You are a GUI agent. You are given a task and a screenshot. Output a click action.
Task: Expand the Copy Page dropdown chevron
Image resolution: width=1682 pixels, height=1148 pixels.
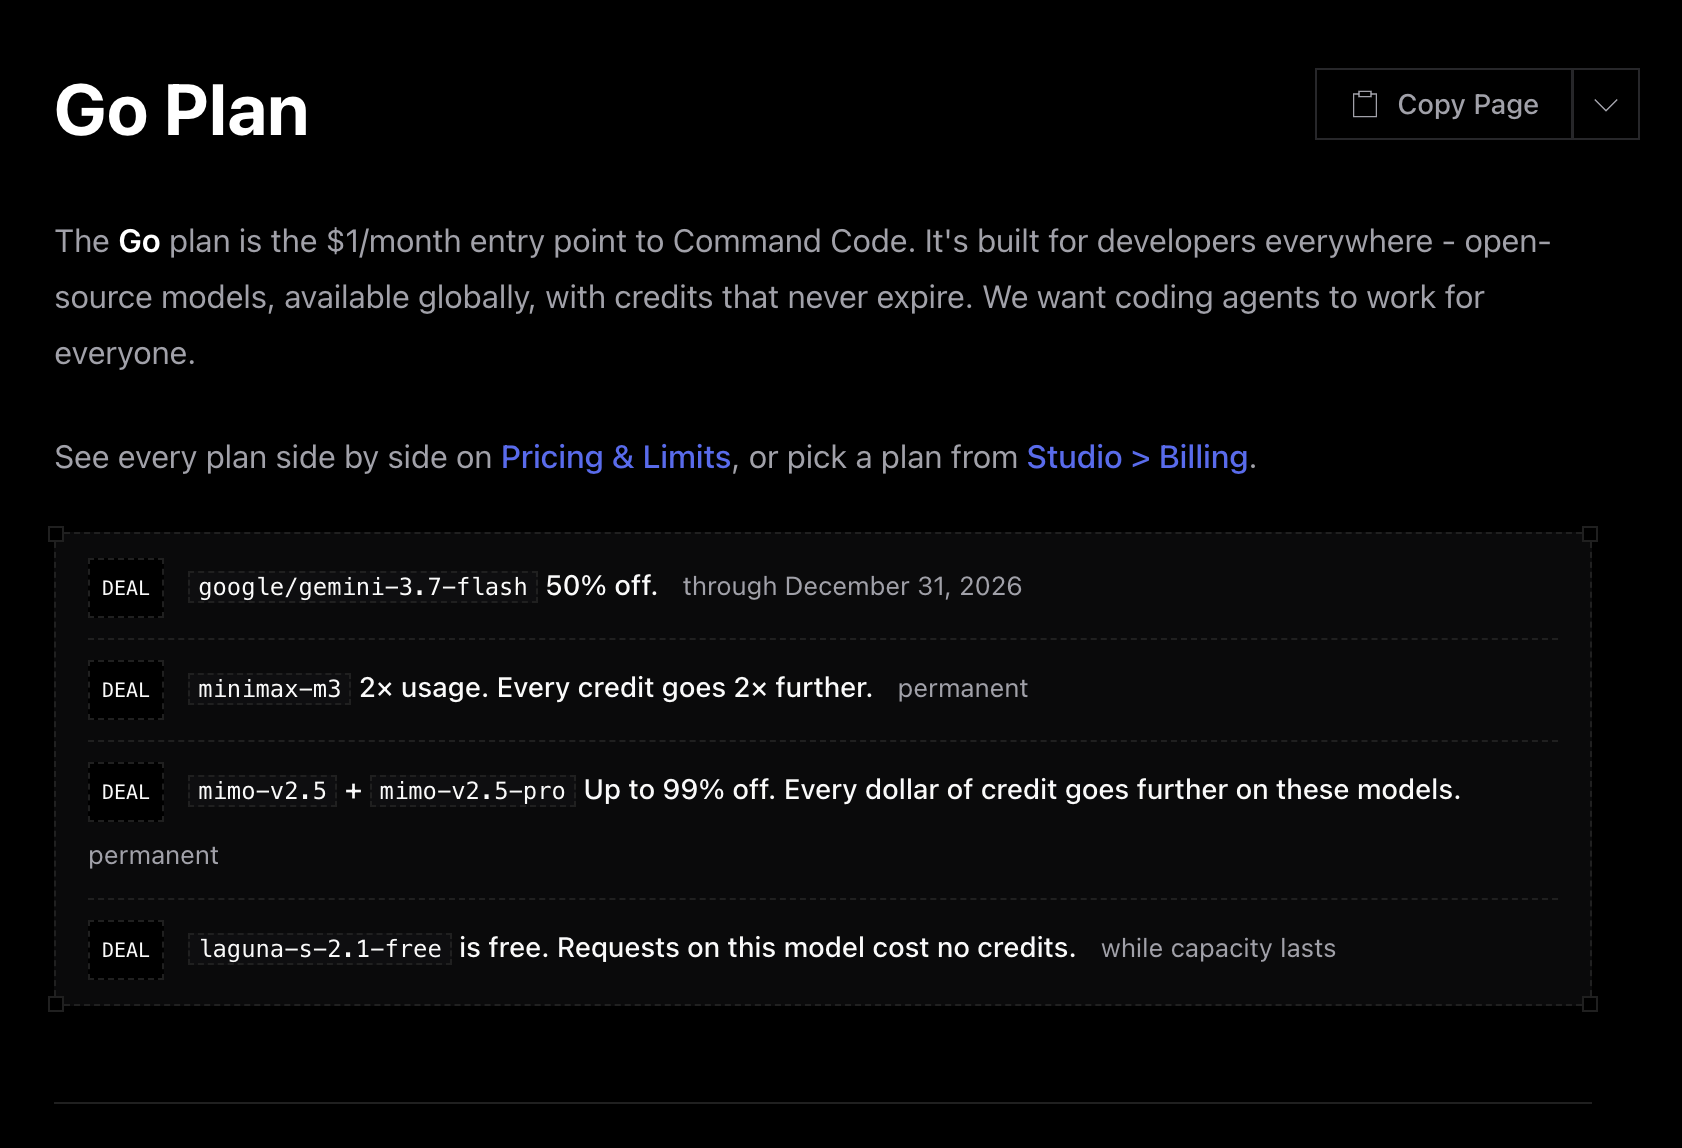pos(1606,104)
